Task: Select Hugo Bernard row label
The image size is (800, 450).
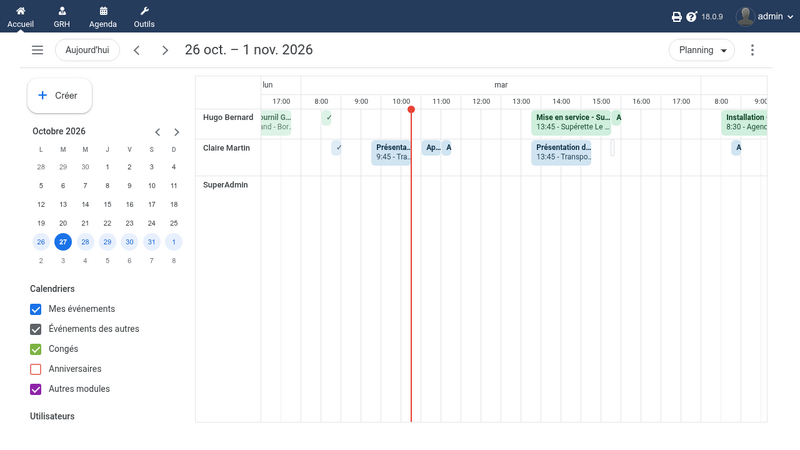Action: (228, 117)
